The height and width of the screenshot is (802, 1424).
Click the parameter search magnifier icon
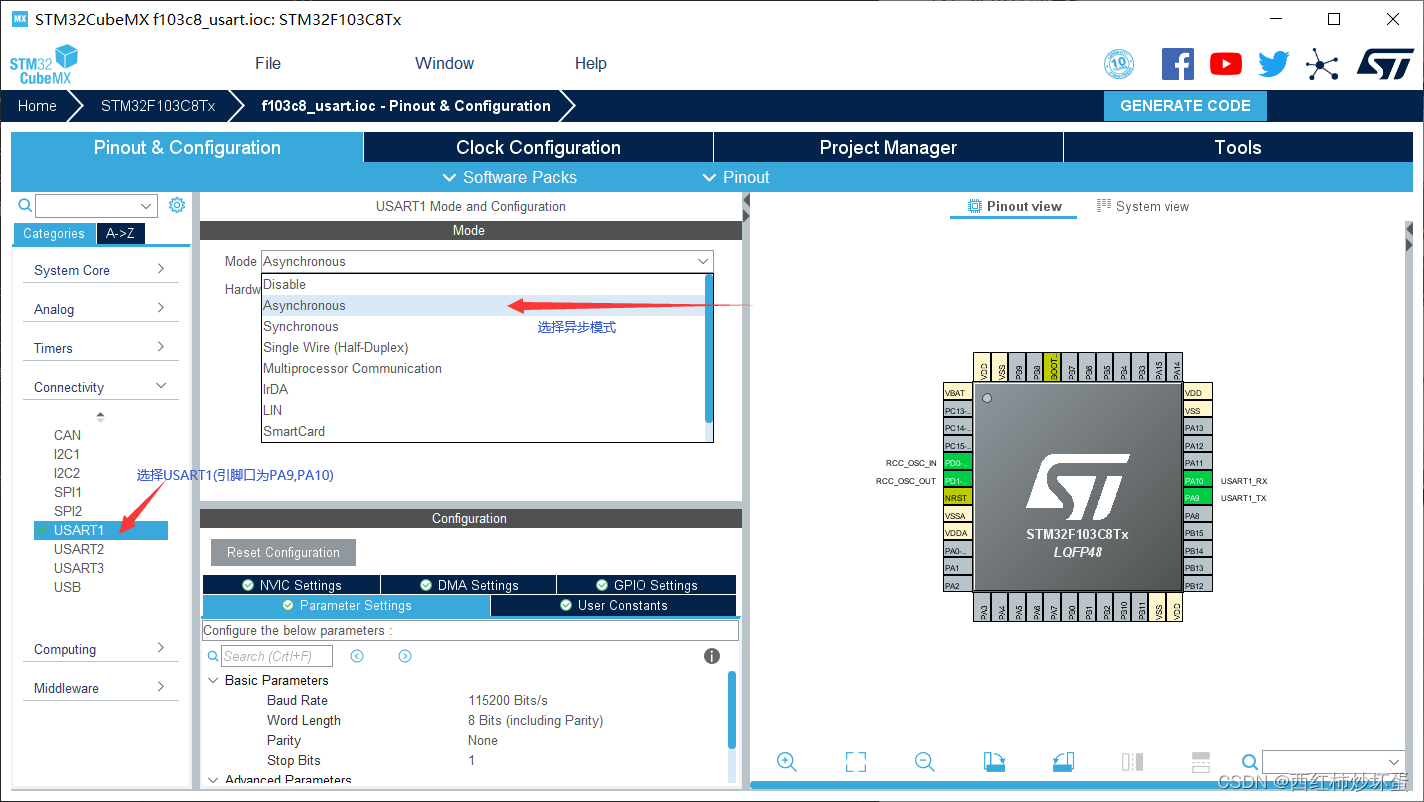pos(213,657)
